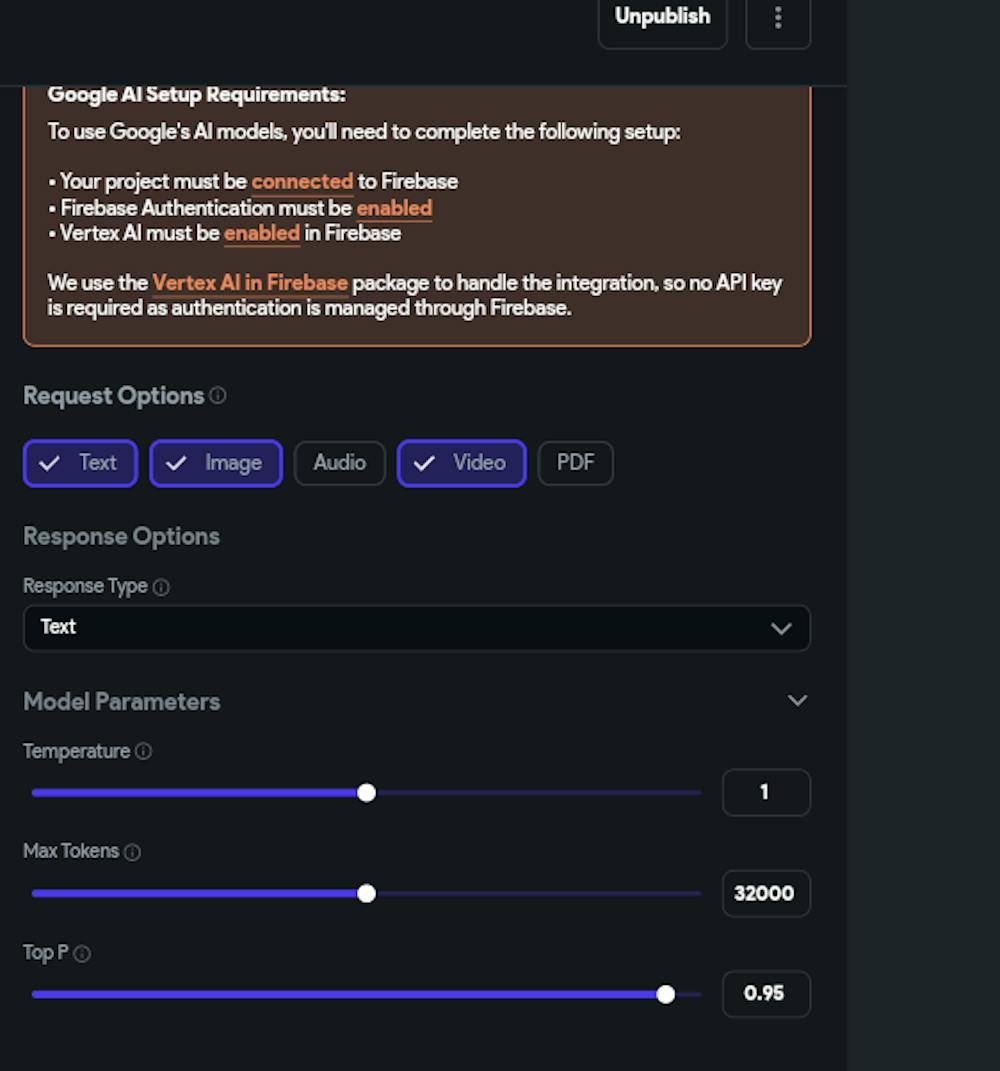The width and height of the screenshot is (1000, 1071).
Task: Open the three-dot more options menu
Action: [x=778, y=17]
